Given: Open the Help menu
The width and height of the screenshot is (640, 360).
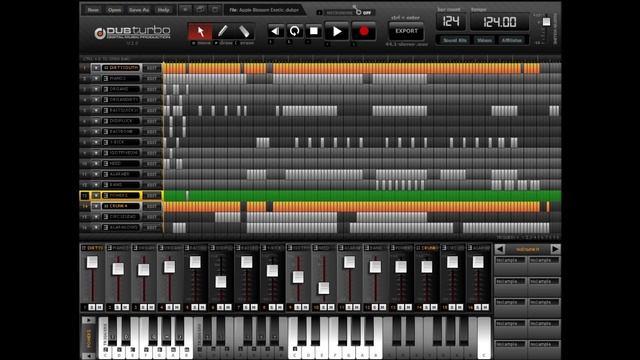Looking at the screenshot, I should pos(164,10).
